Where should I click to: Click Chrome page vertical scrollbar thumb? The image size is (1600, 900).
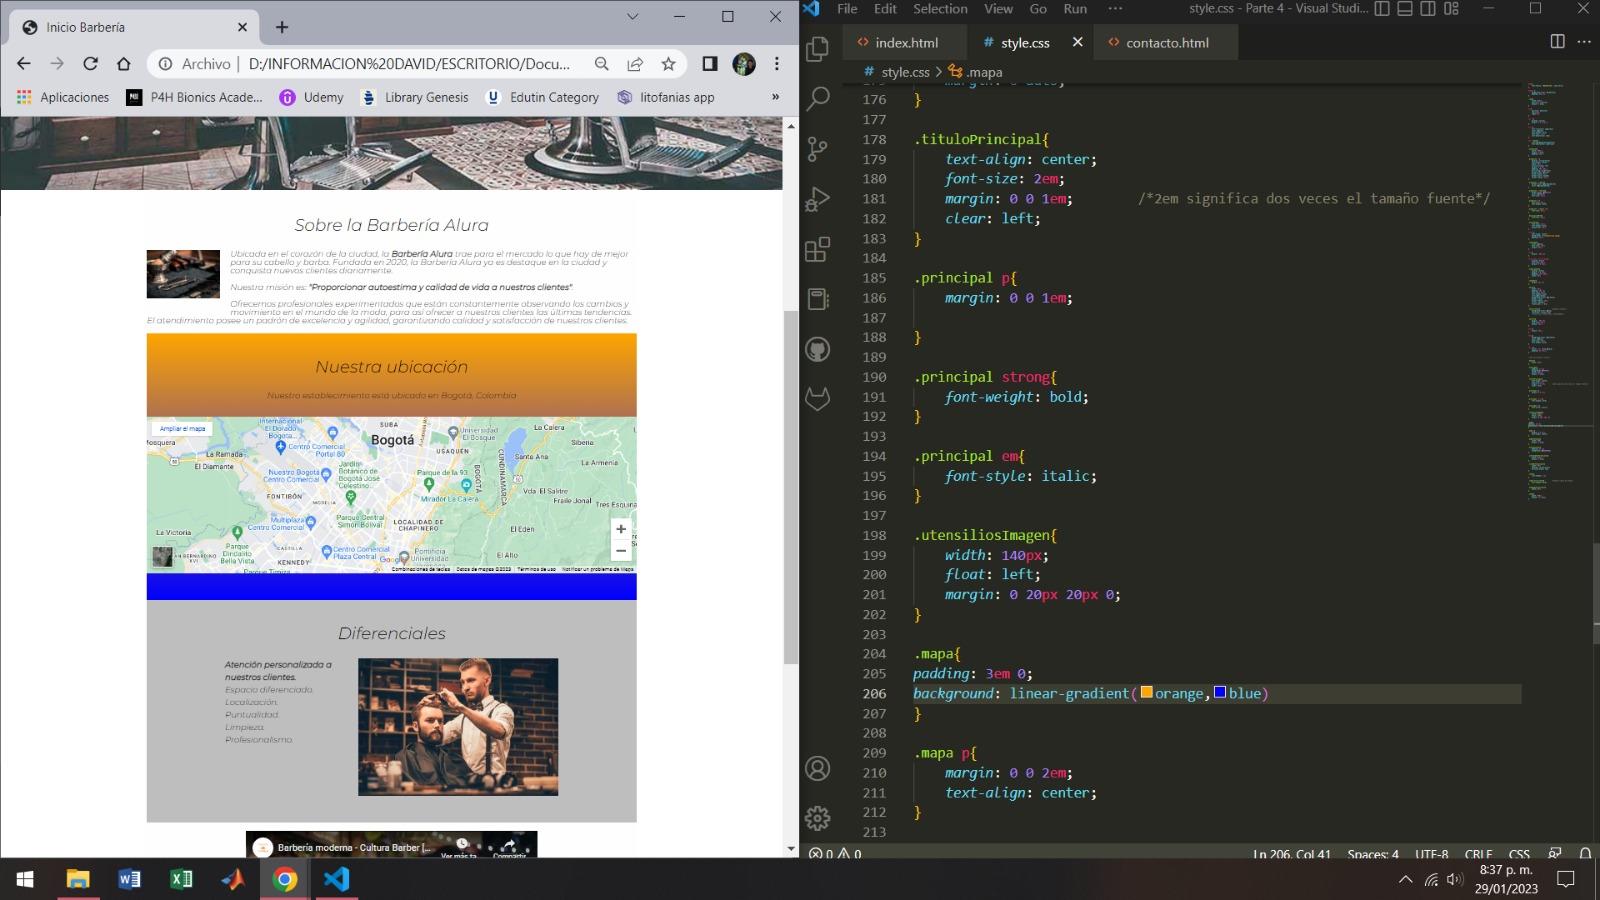click(x=790, y=487)
